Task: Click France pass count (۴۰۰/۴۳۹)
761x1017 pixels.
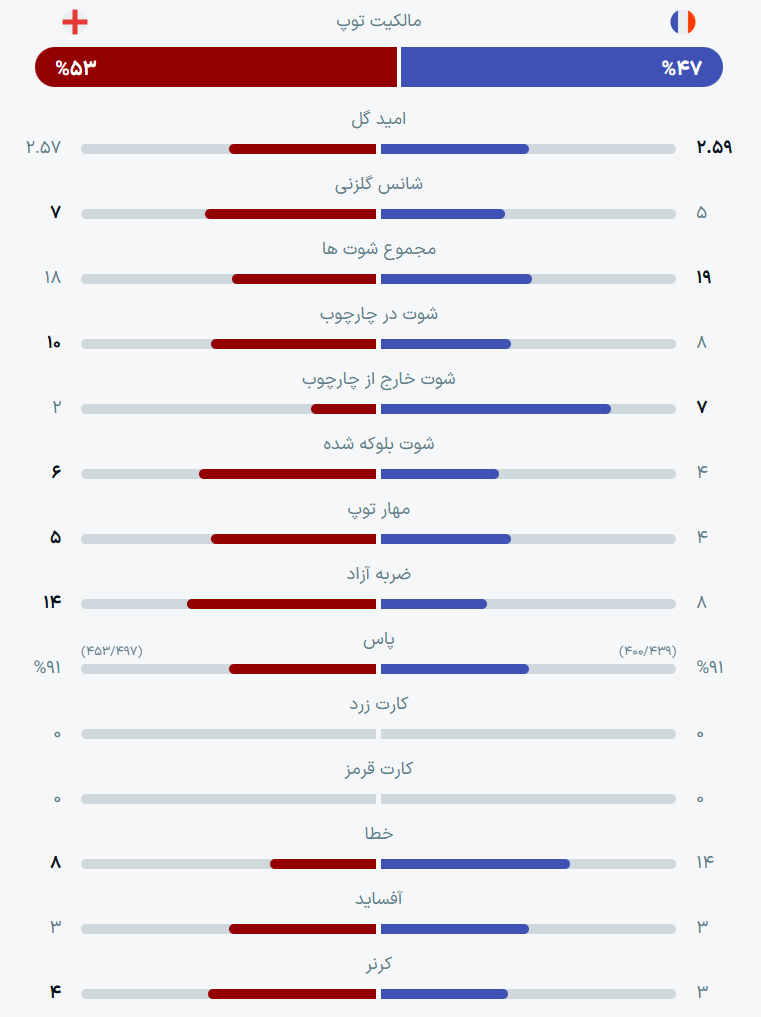Action: 647,651
